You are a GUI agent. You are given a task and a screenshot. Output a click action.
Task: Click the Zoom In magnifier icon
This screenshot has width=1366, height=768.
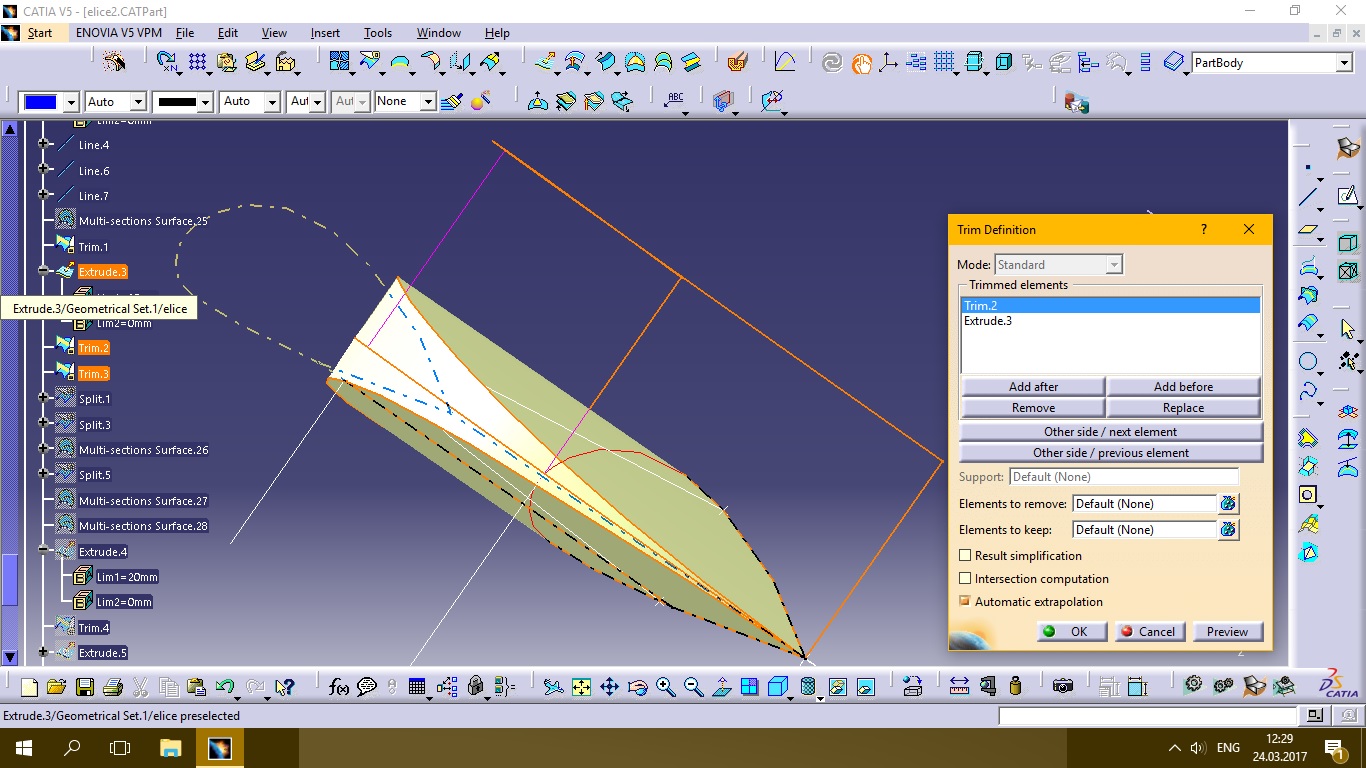665,687
